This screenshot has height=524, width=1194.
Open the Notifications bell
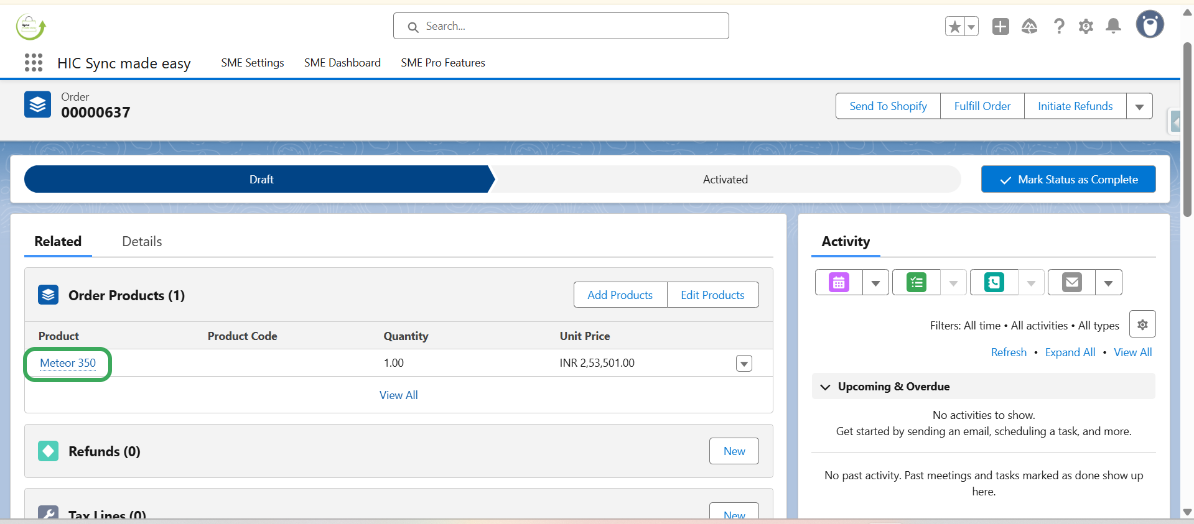pos(1113,27)
